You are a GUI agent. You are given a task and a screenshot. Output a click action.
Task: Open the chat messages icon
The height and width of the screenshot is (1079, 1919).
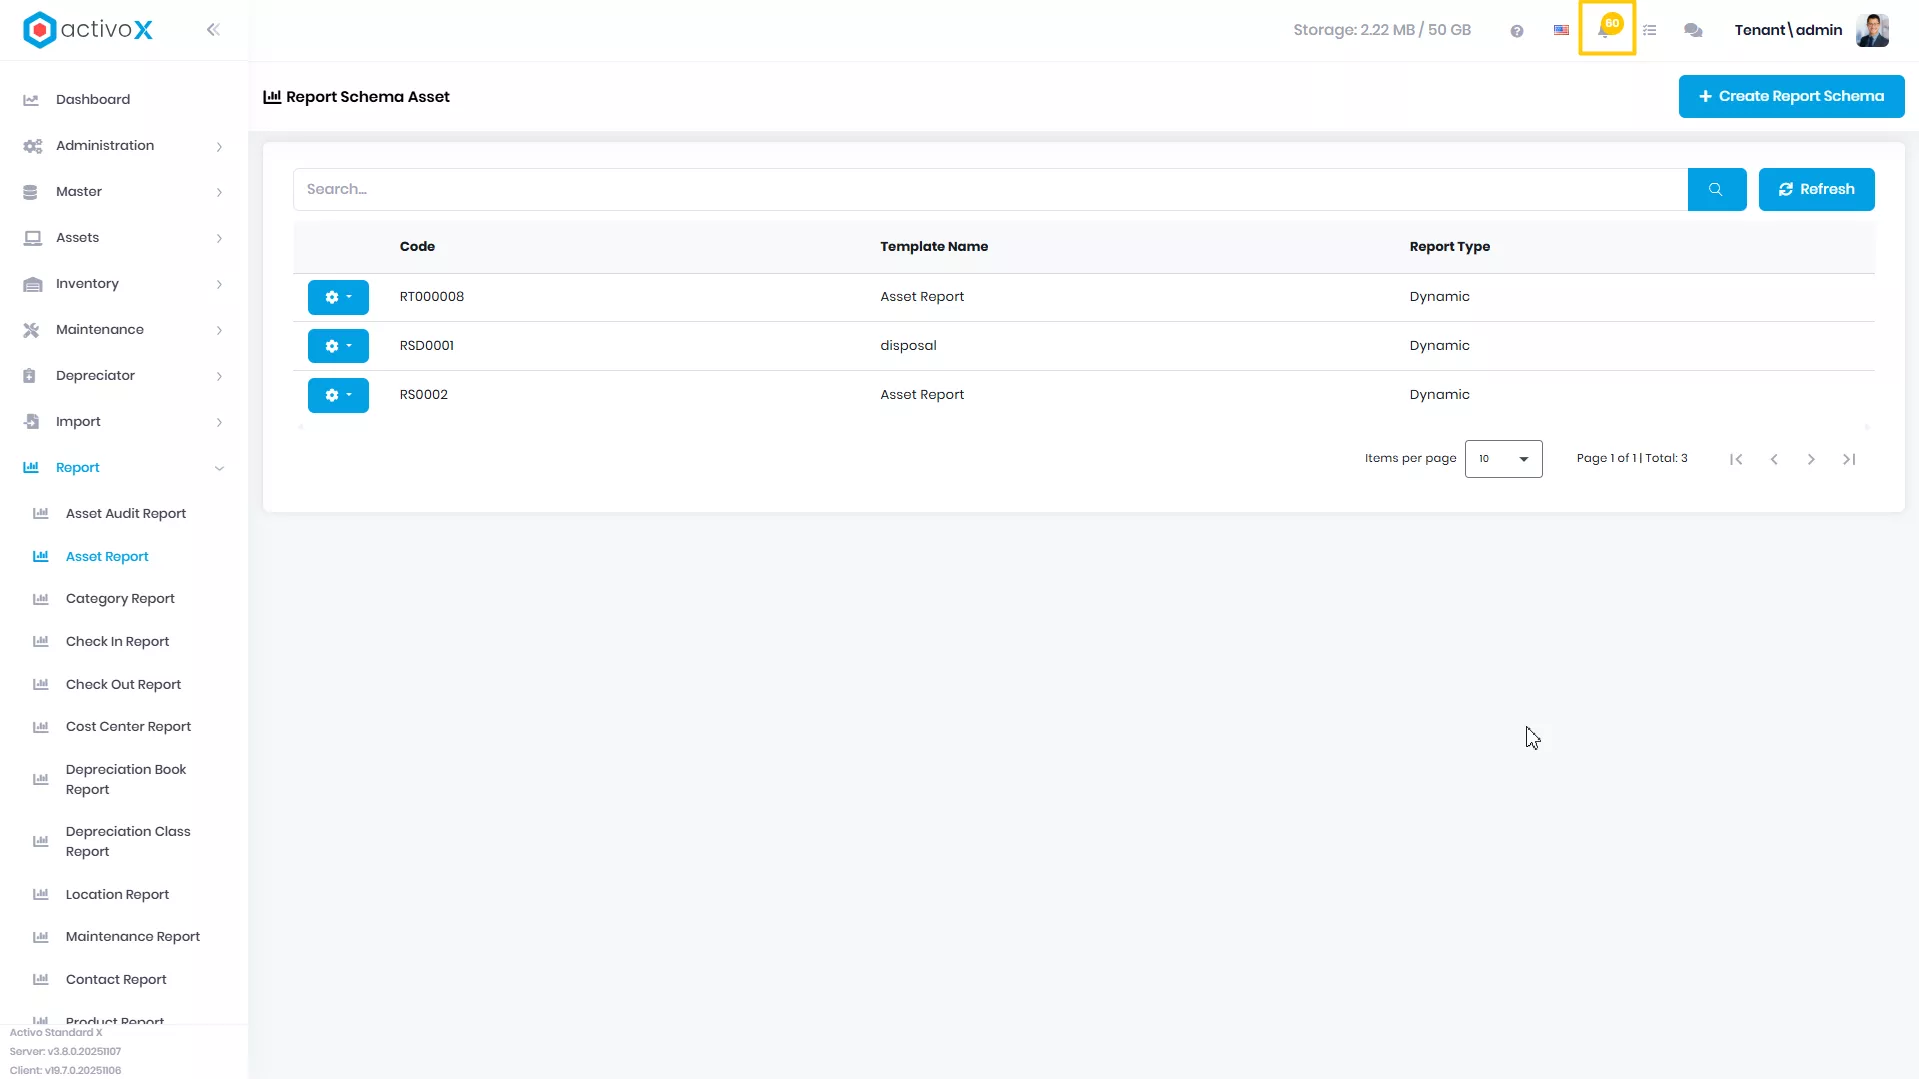tap(1693, 31)
